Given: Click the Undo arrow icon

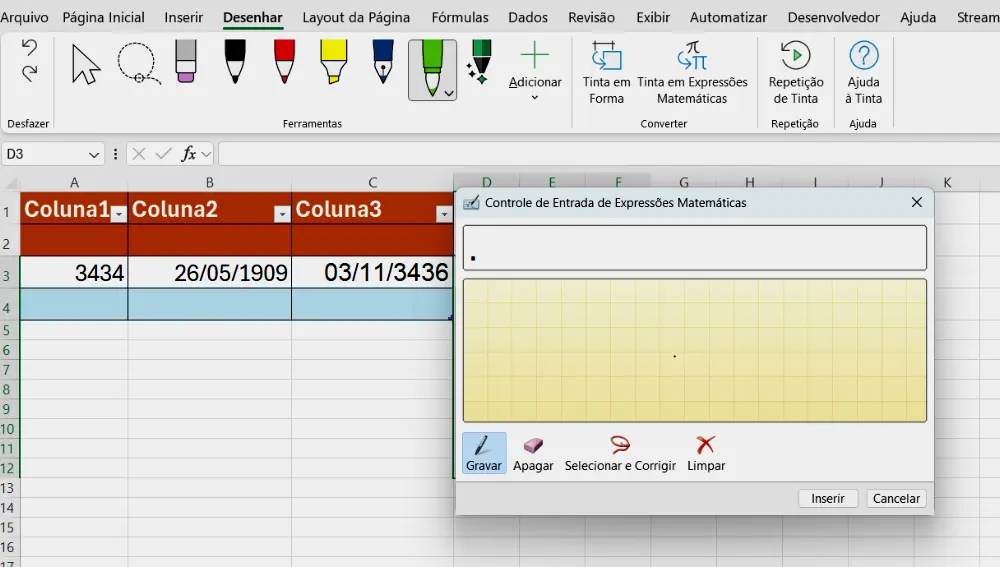Looking at the screenshot, I should click(x=29, y=47).
